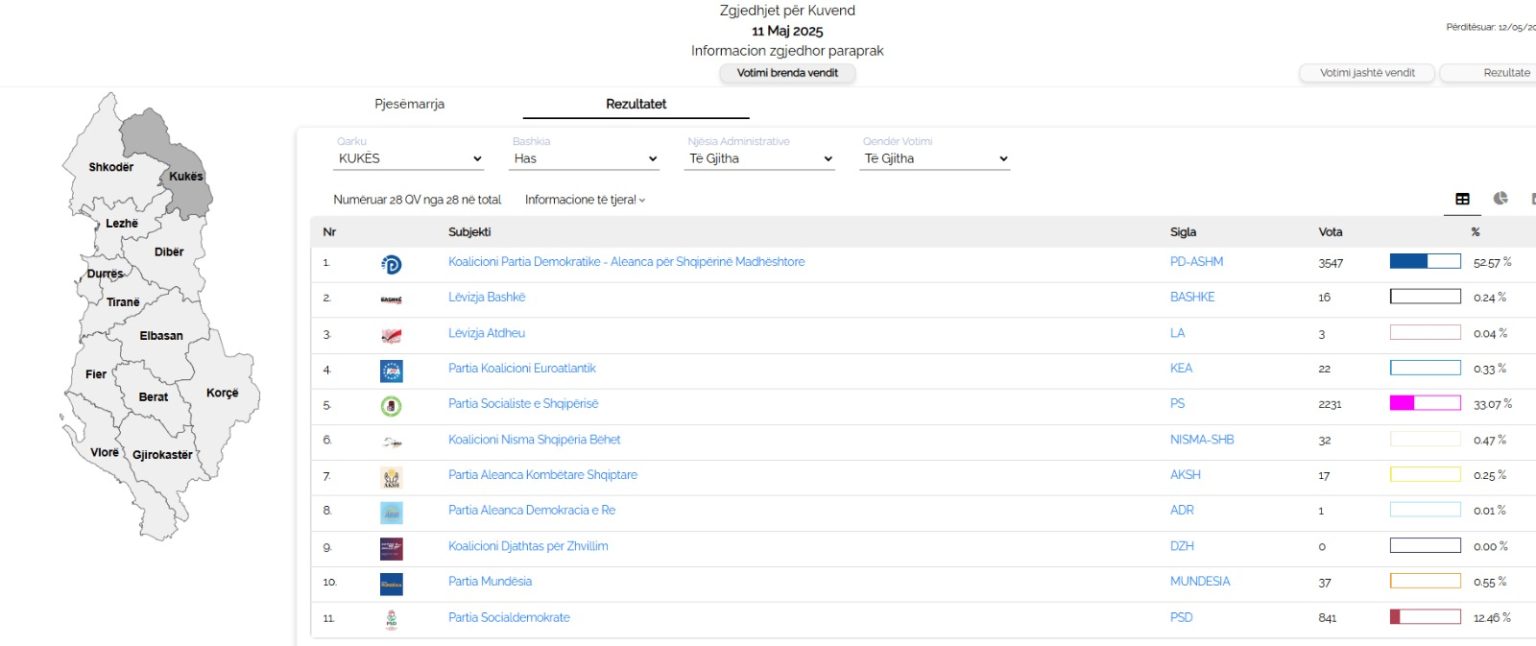Expand Informacione të tjera

point(585,200)
